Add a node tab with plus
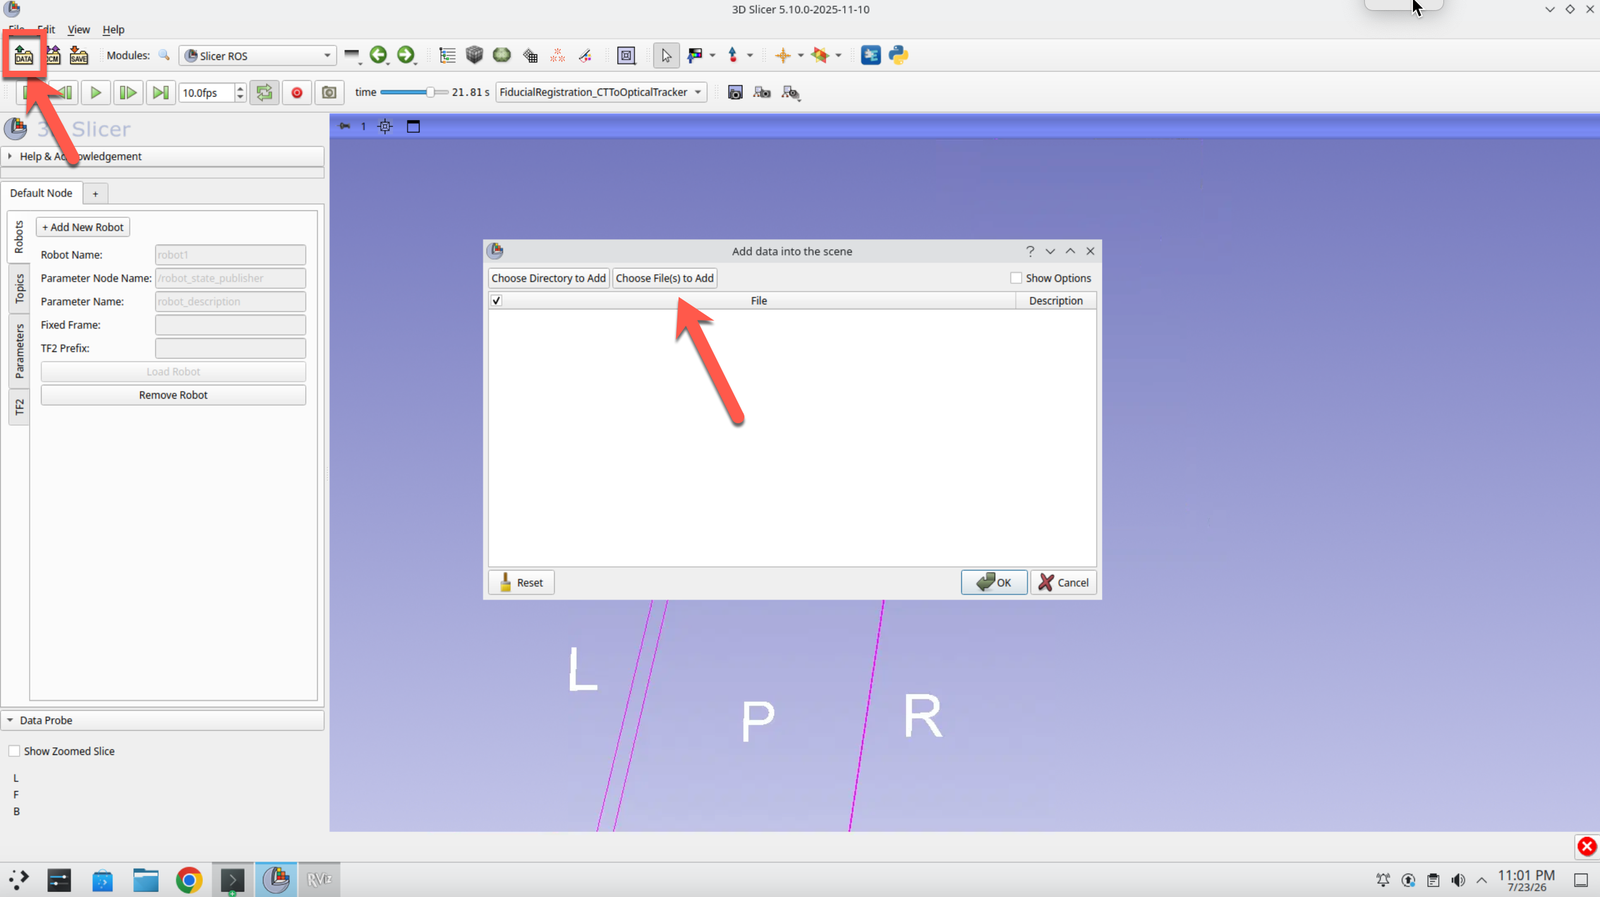Image resolution: width=1600 pixels, height=897 pixels. coord(95,194)
